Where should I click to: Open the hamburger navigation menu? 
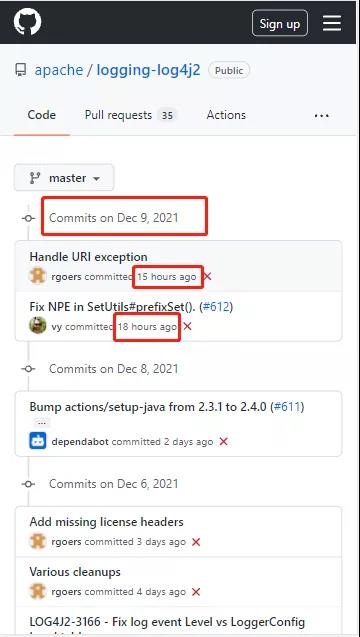332,23
